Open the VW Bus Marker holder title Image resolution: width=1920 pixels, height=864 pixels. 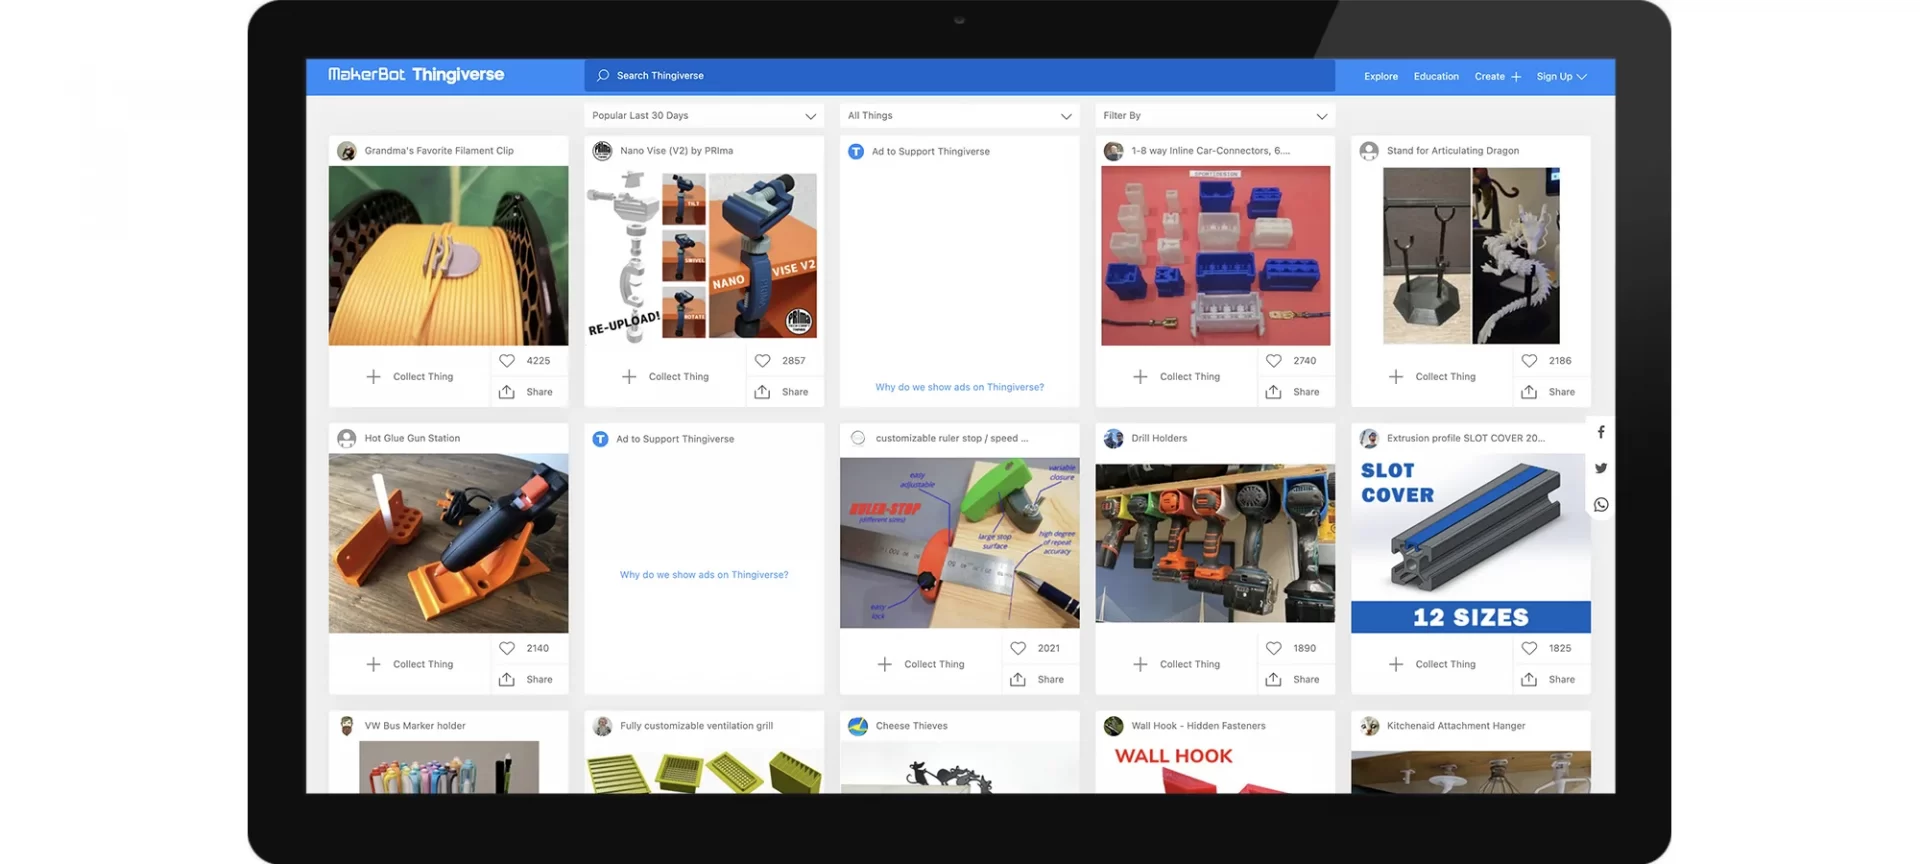415,727
